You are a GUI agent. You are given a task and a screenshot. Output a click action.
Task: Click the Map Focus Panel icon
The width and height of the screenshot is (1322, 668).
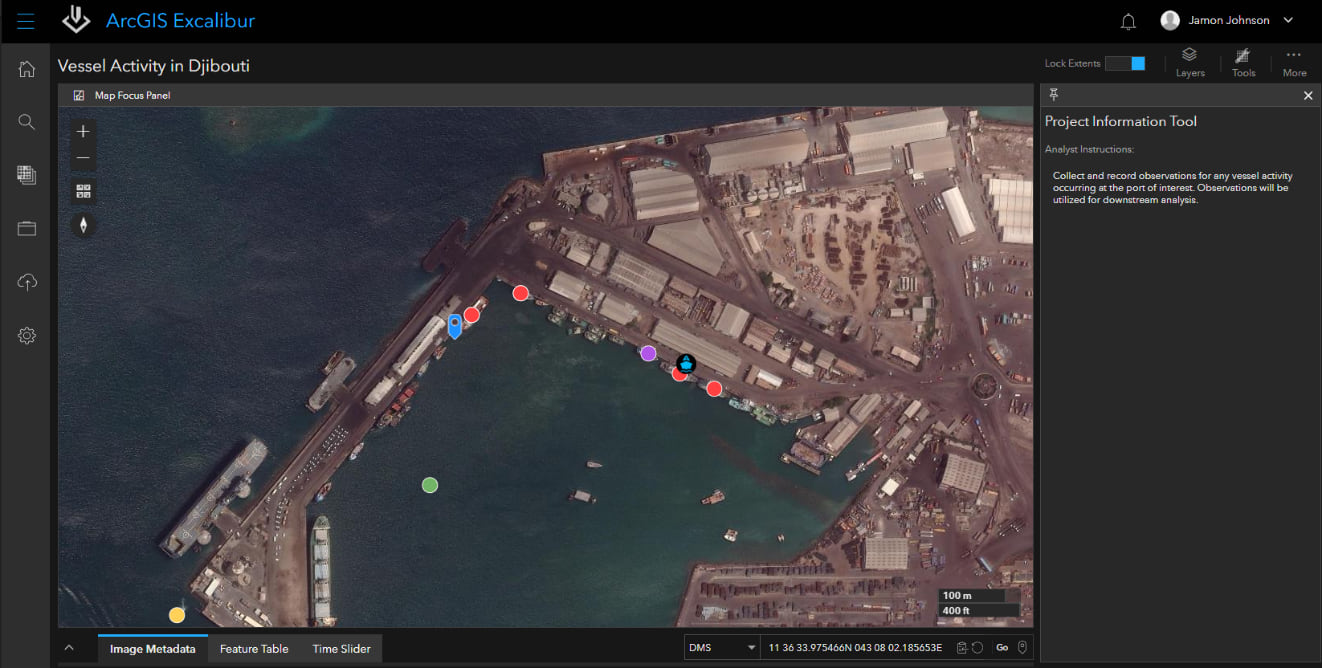coord(79,96)
